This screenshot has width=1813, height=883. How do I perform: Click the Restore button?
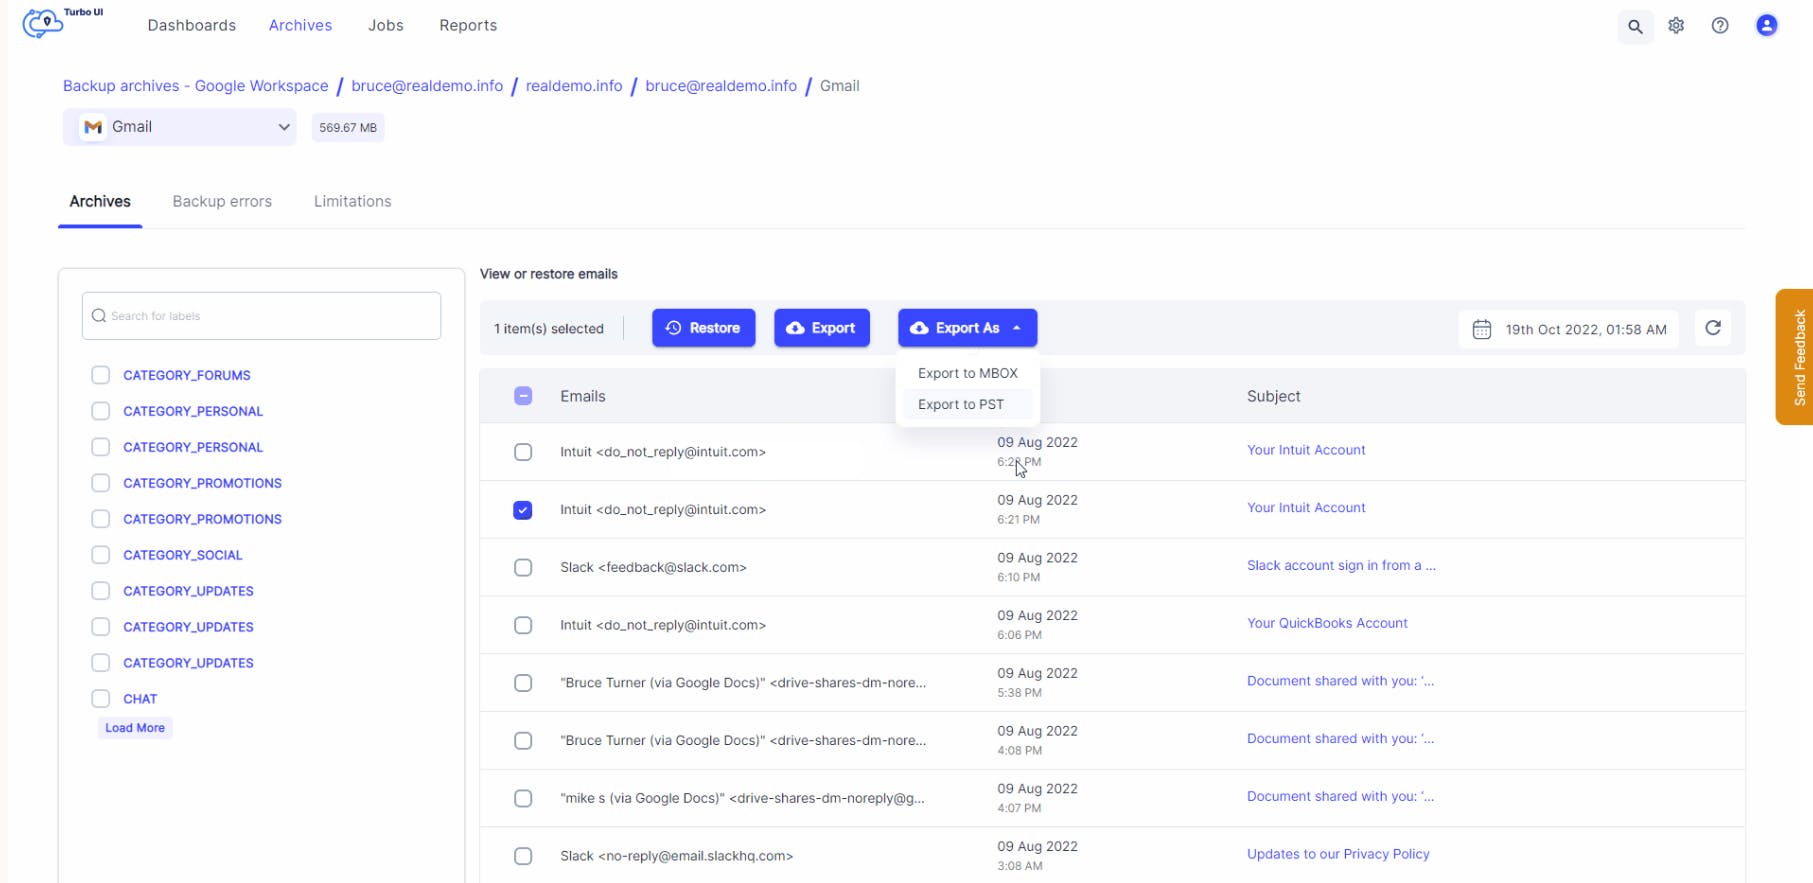pos(704,328)
